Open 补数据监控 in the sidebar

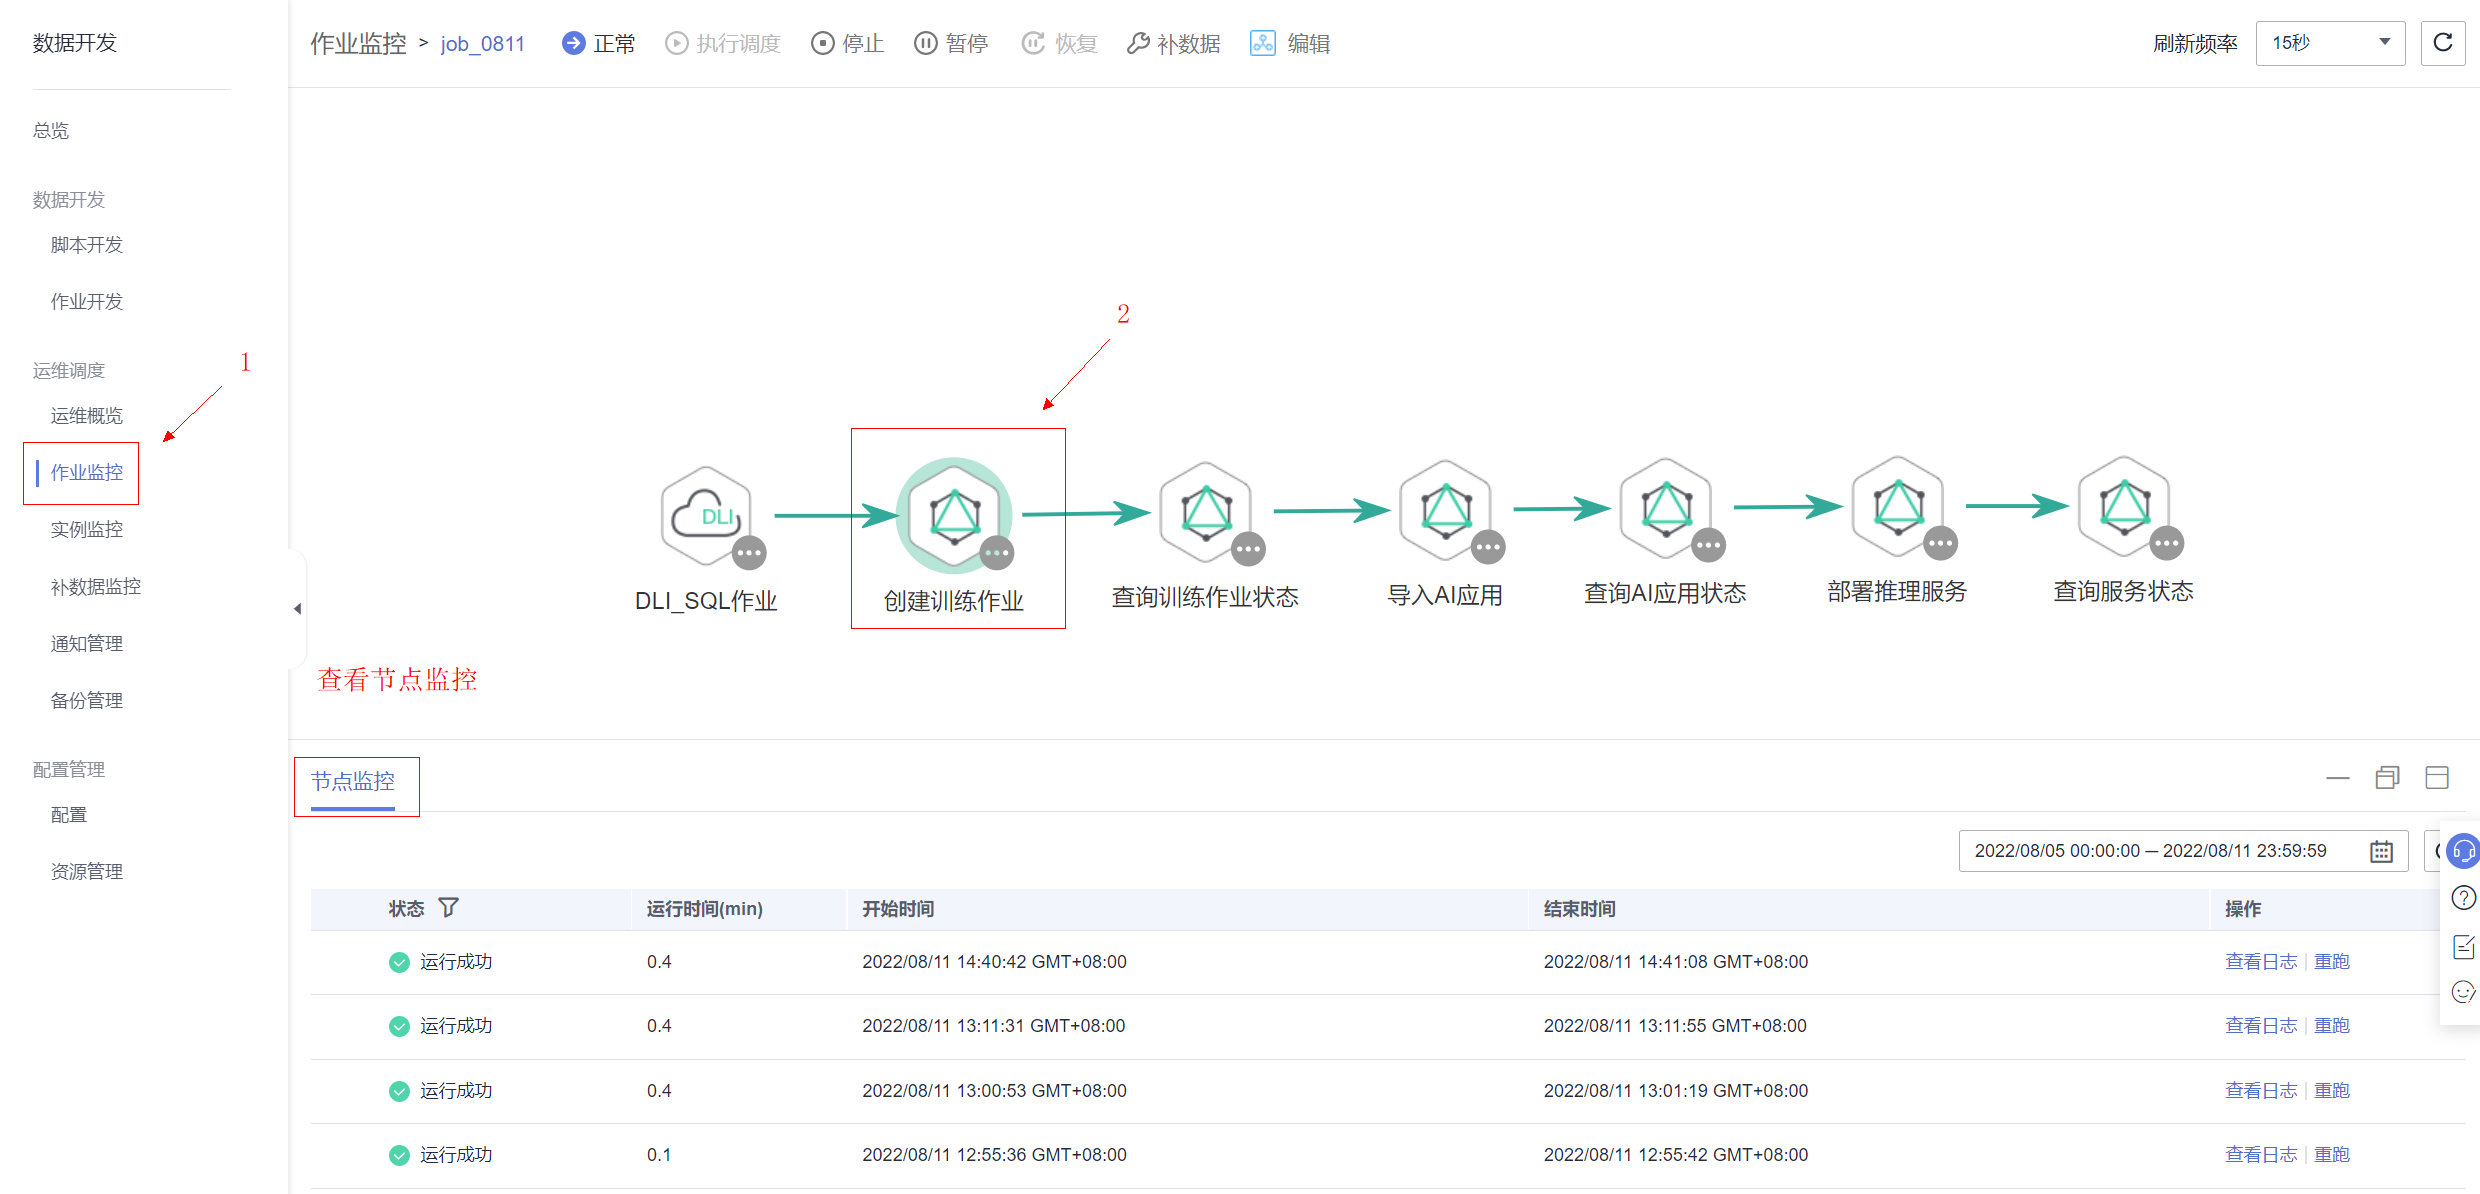[x=96, y=587]
